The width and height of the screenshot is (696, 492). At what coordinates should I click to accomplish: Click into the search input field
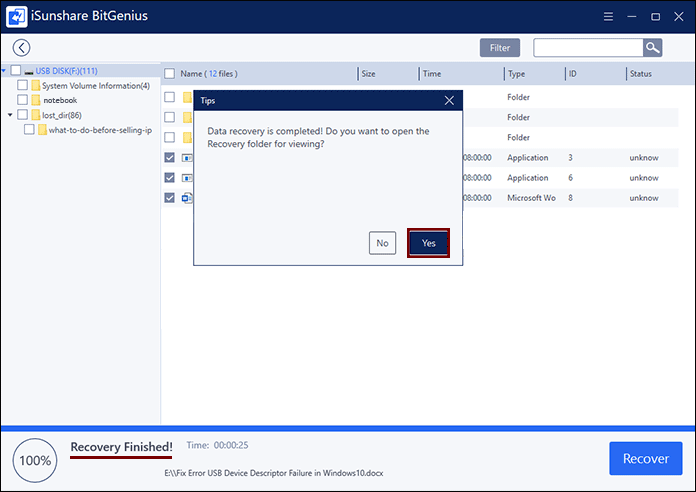point(588,48)
